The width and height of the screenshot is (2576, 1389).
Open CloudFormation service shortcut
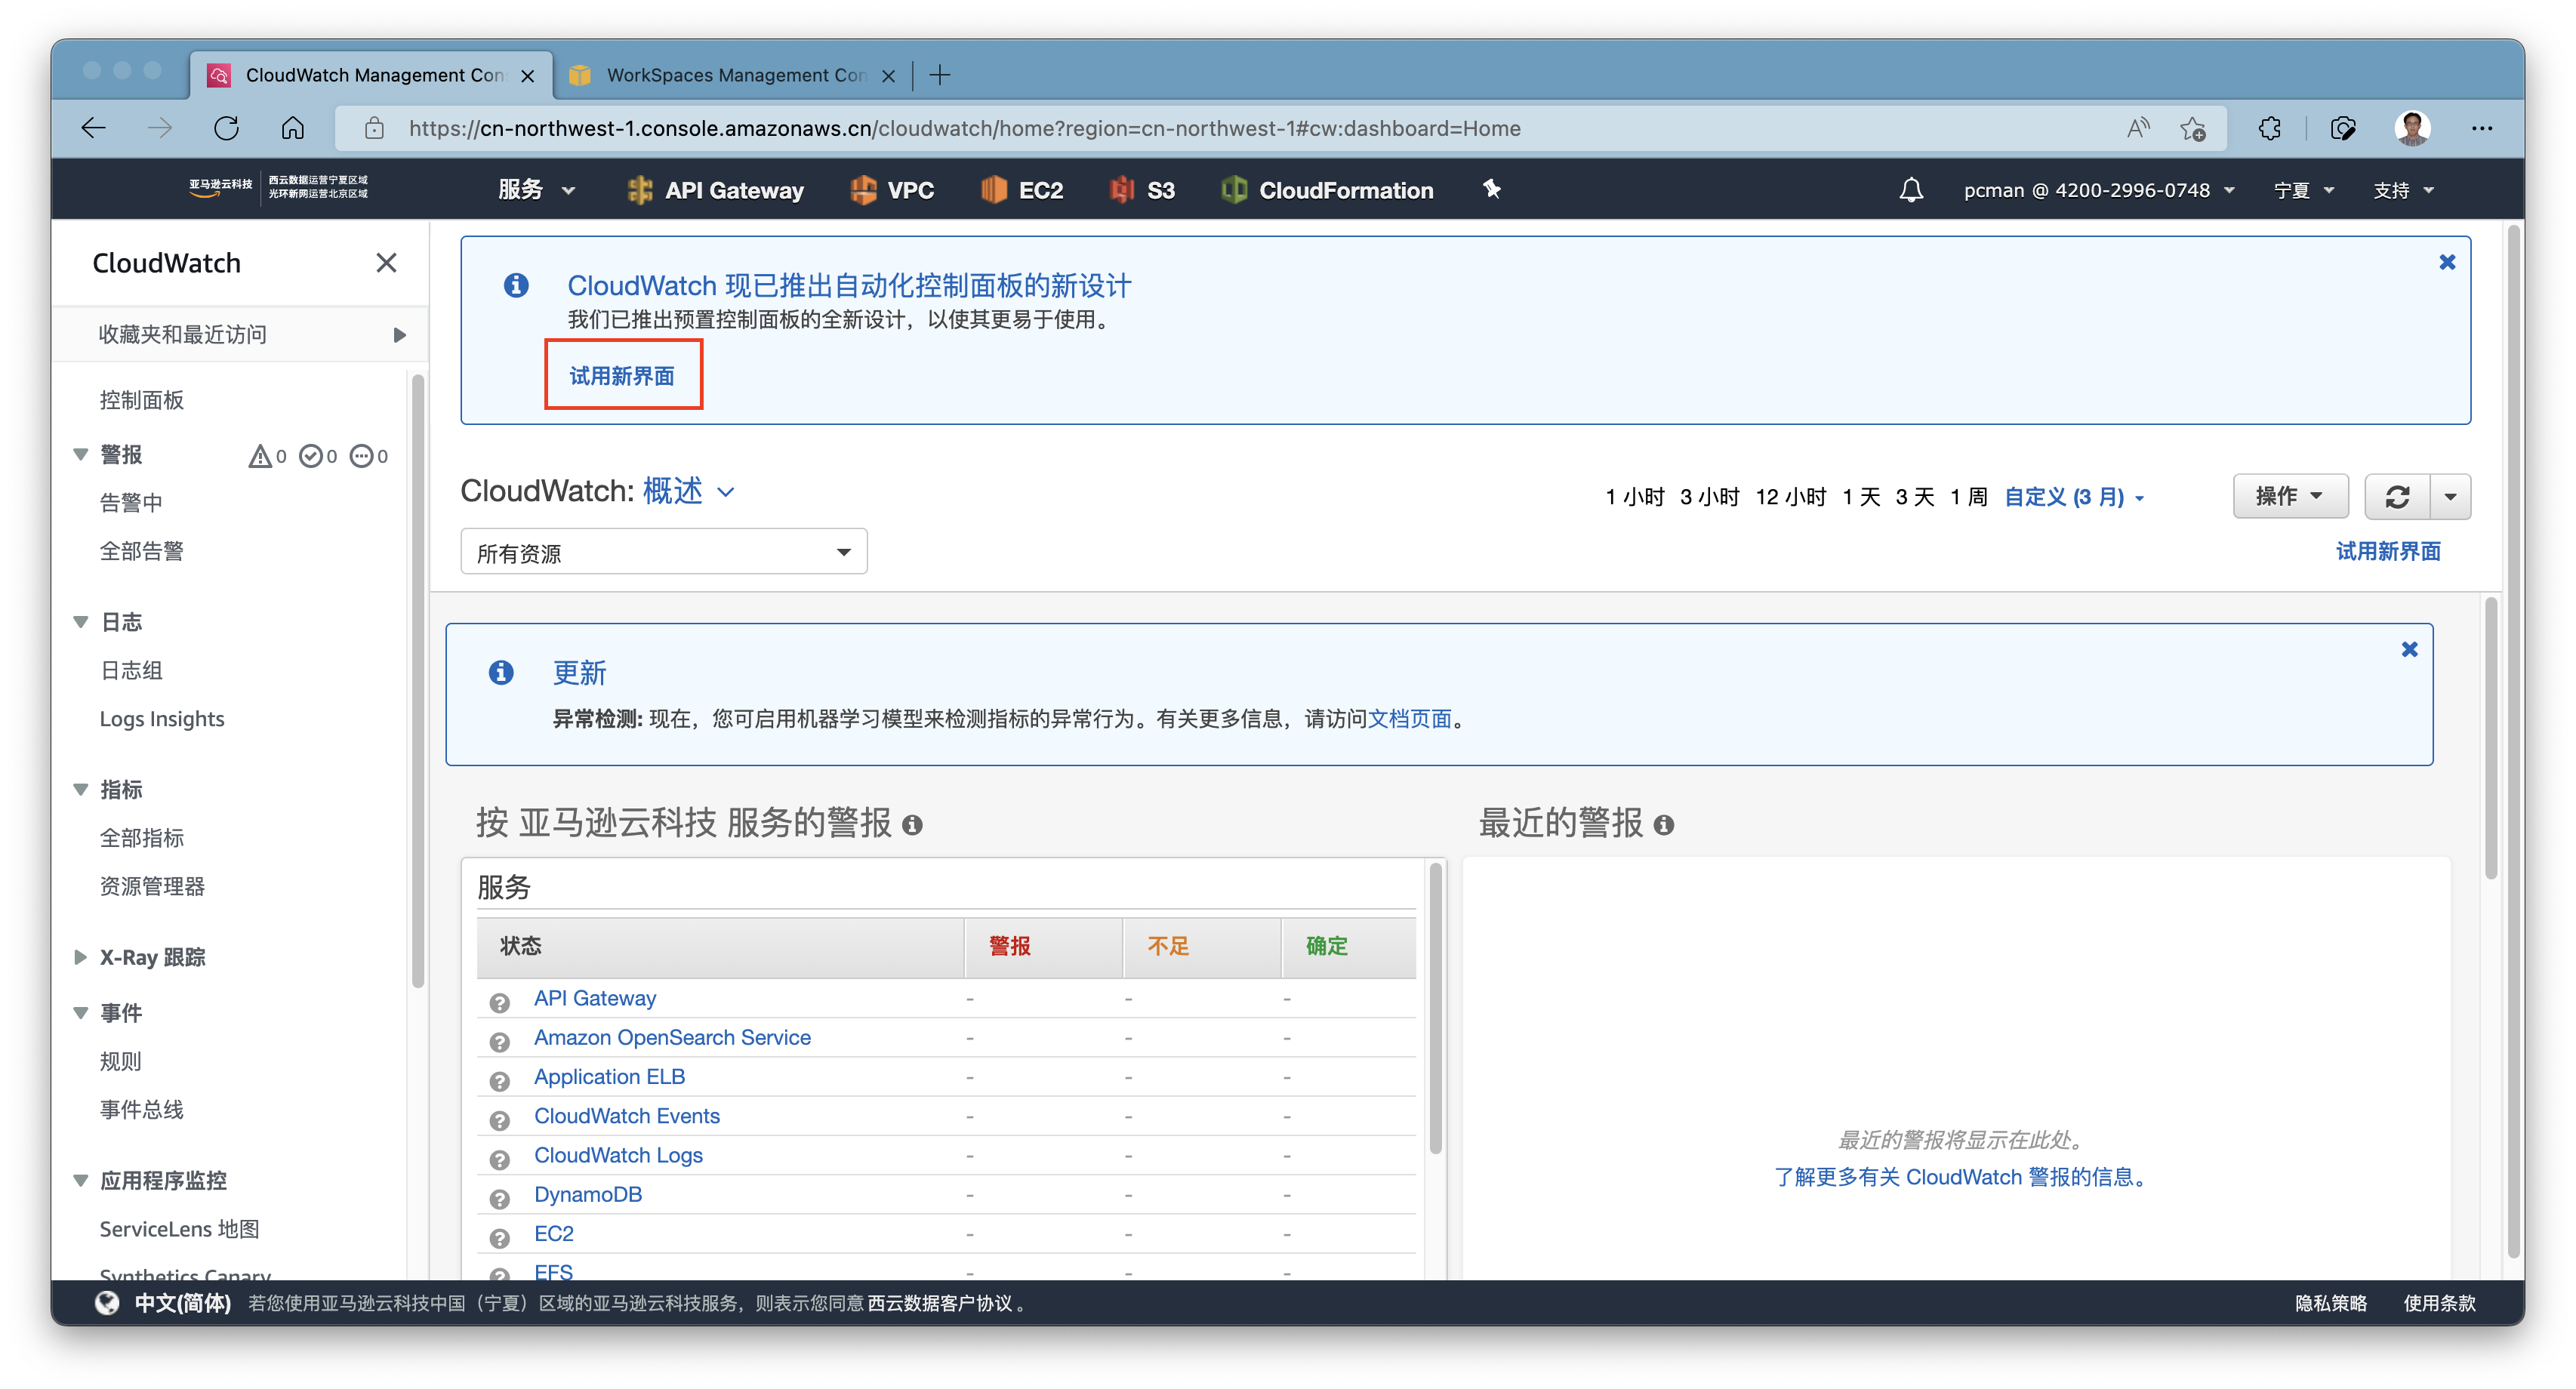(1328, 190)
